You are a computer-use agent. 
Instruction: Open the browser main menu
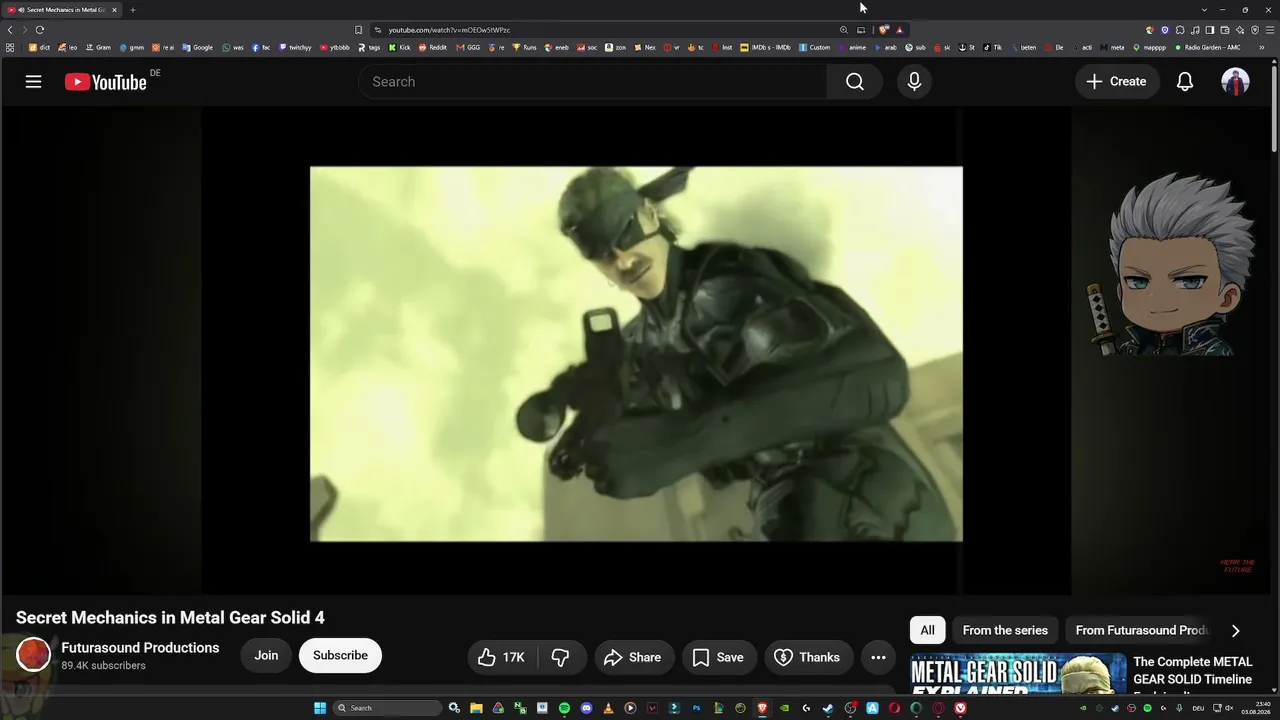point(1270,30)
